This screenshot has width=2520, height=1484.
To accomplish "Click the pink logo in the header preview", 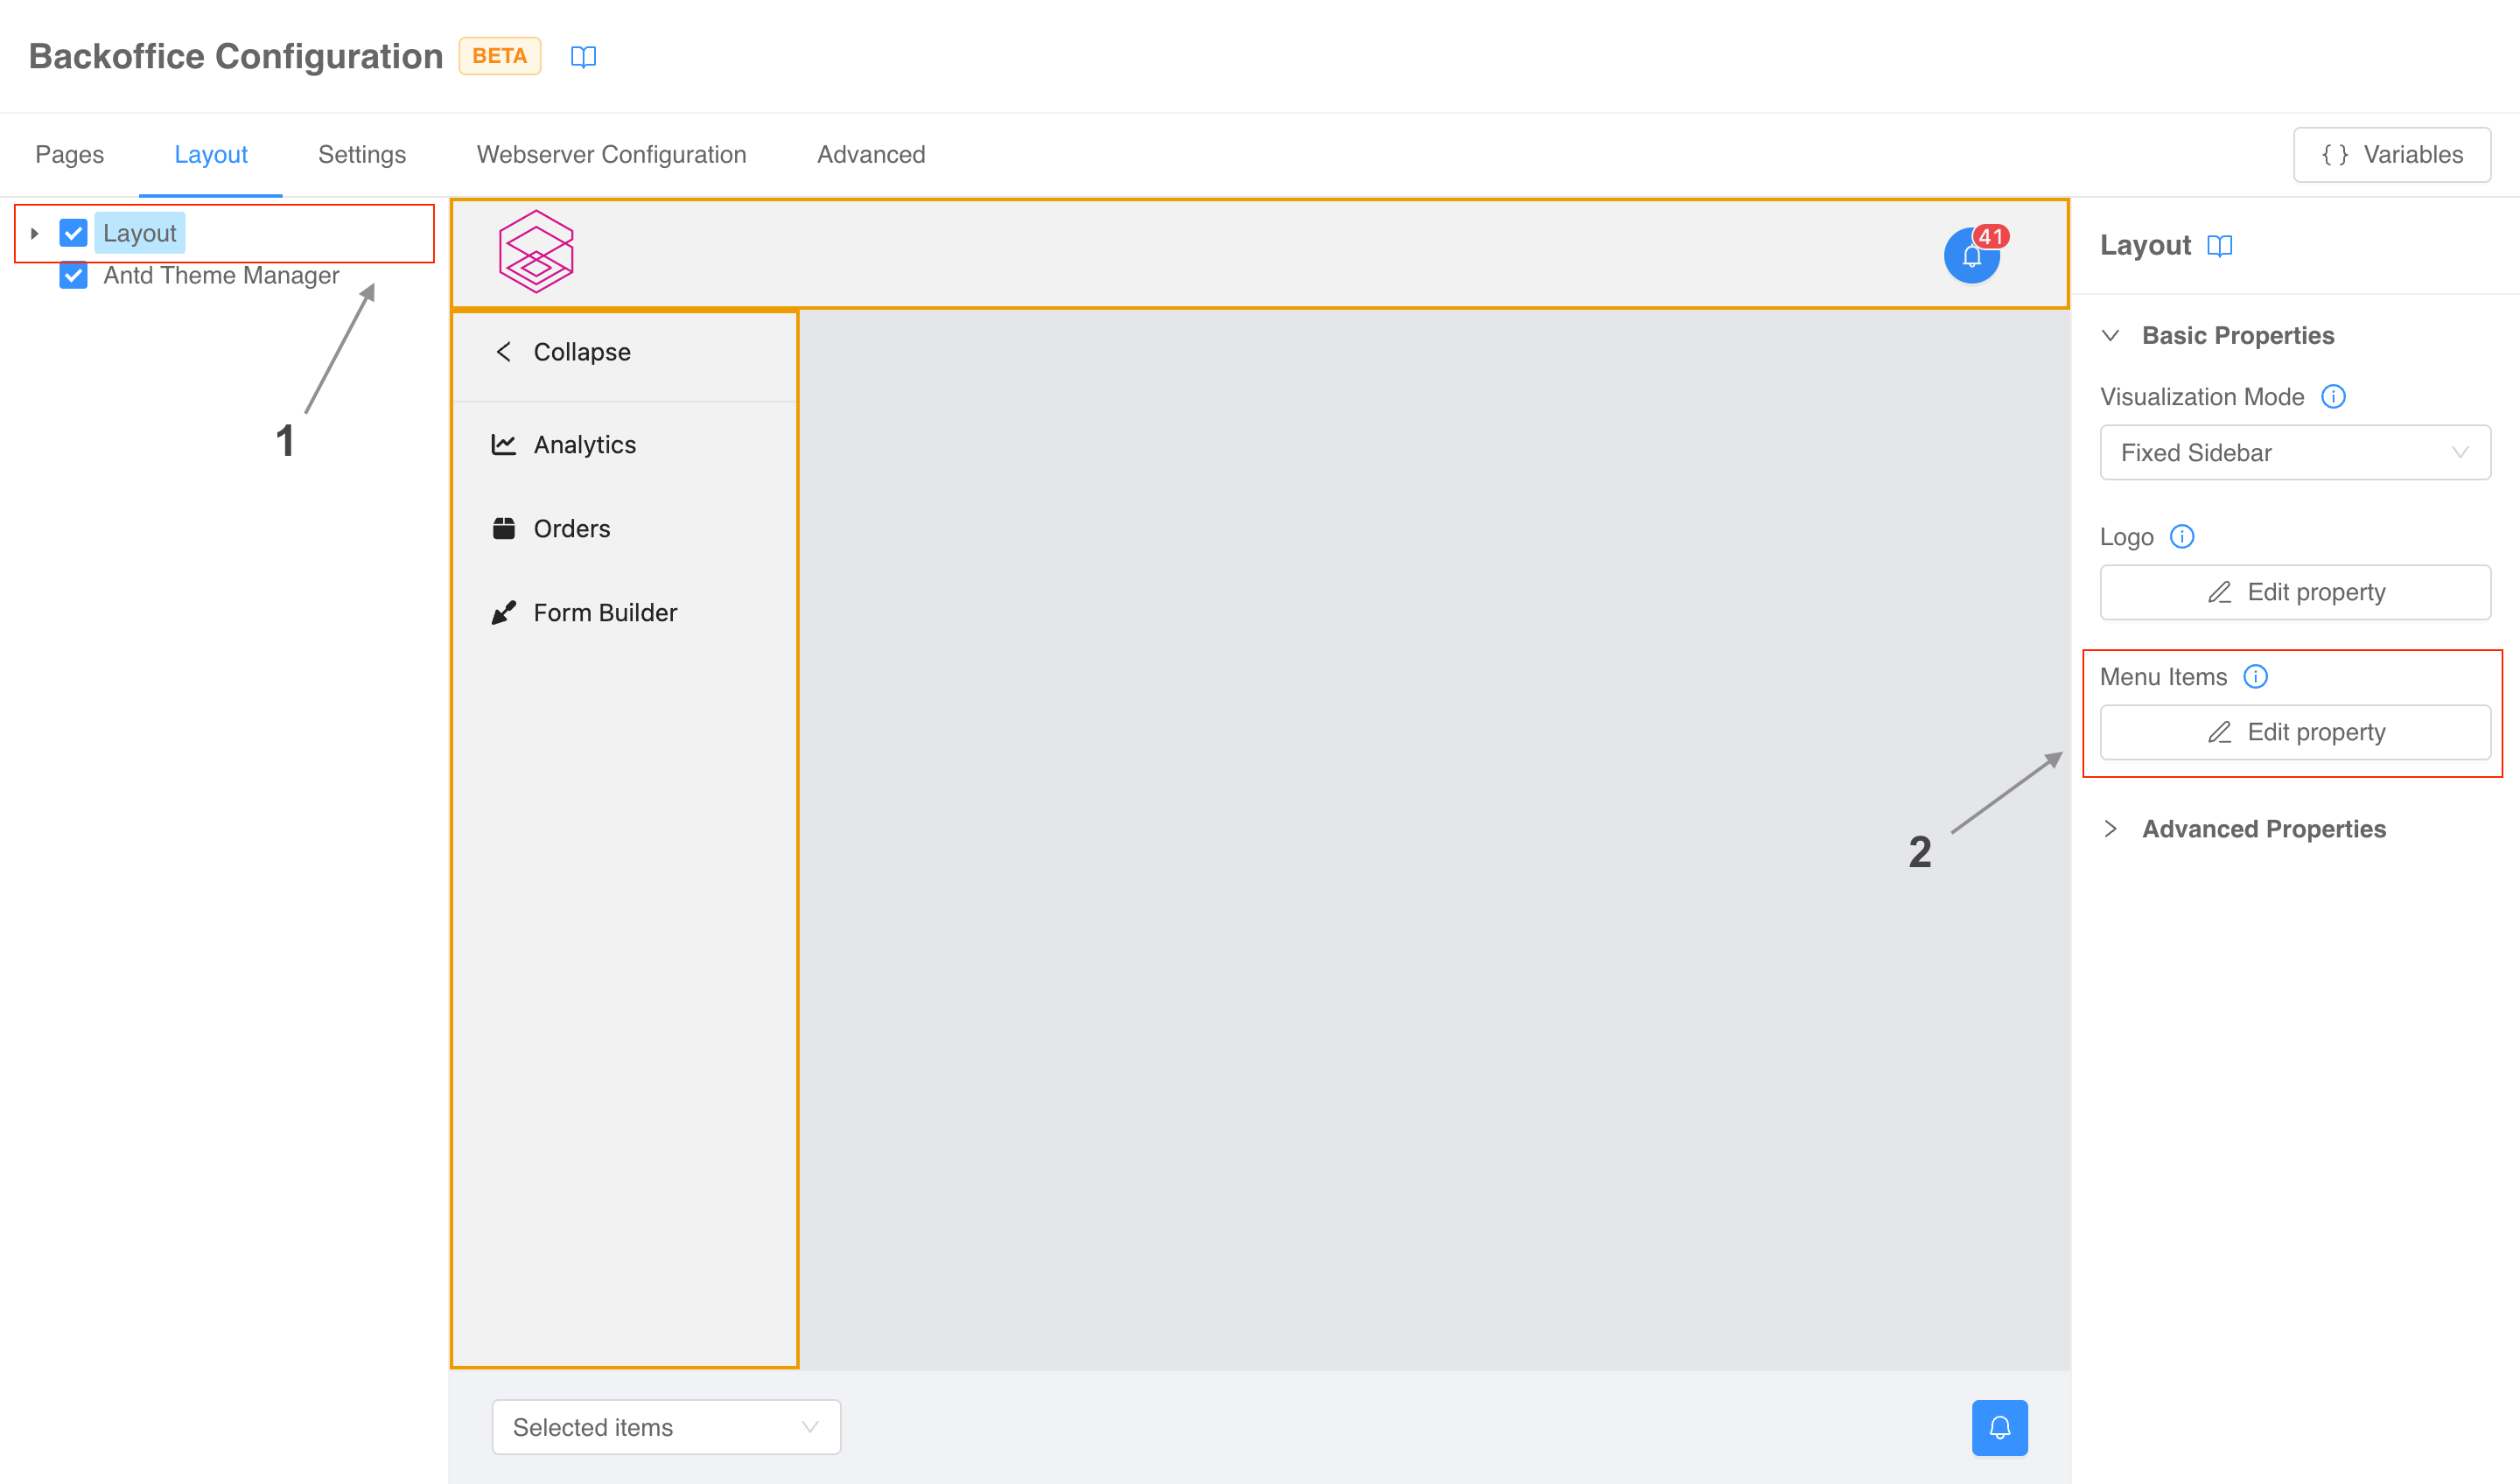I will click(x=538, y=252).
